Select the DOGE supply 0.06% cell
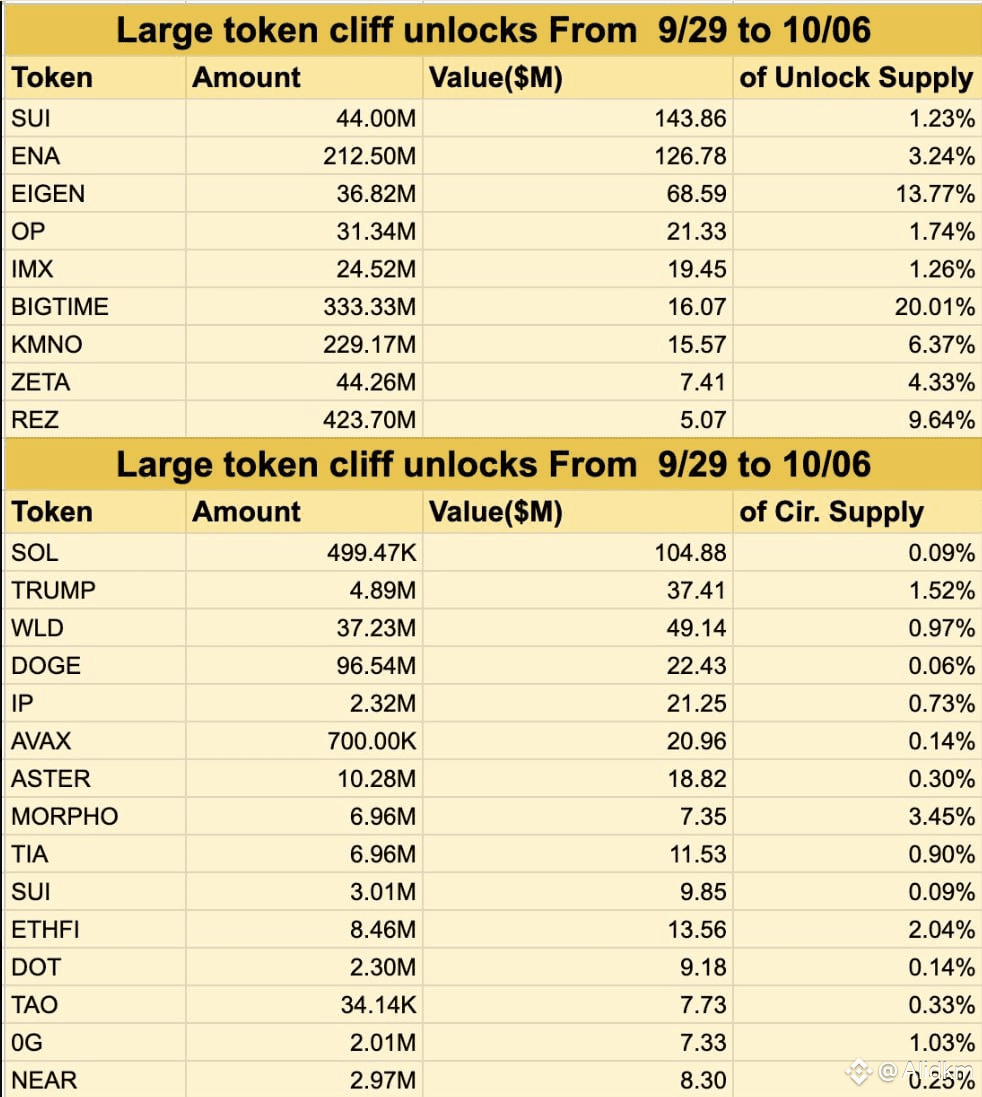This screenshot has height=1097, width=982. 858,666
